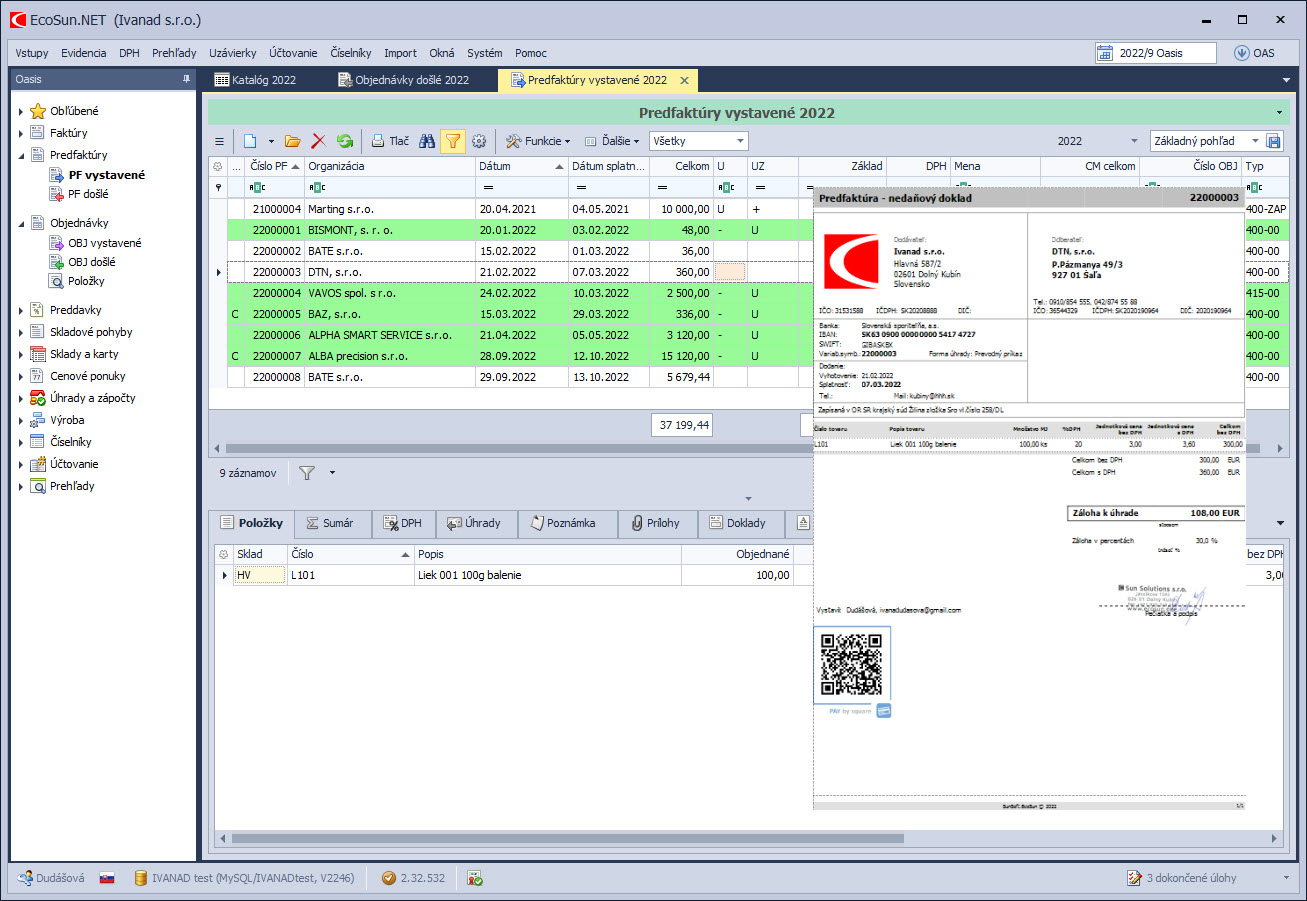Viewport: 1307px width, 901px height.
Task: Expand the Faktúry tree node
Action: (21, 133)
